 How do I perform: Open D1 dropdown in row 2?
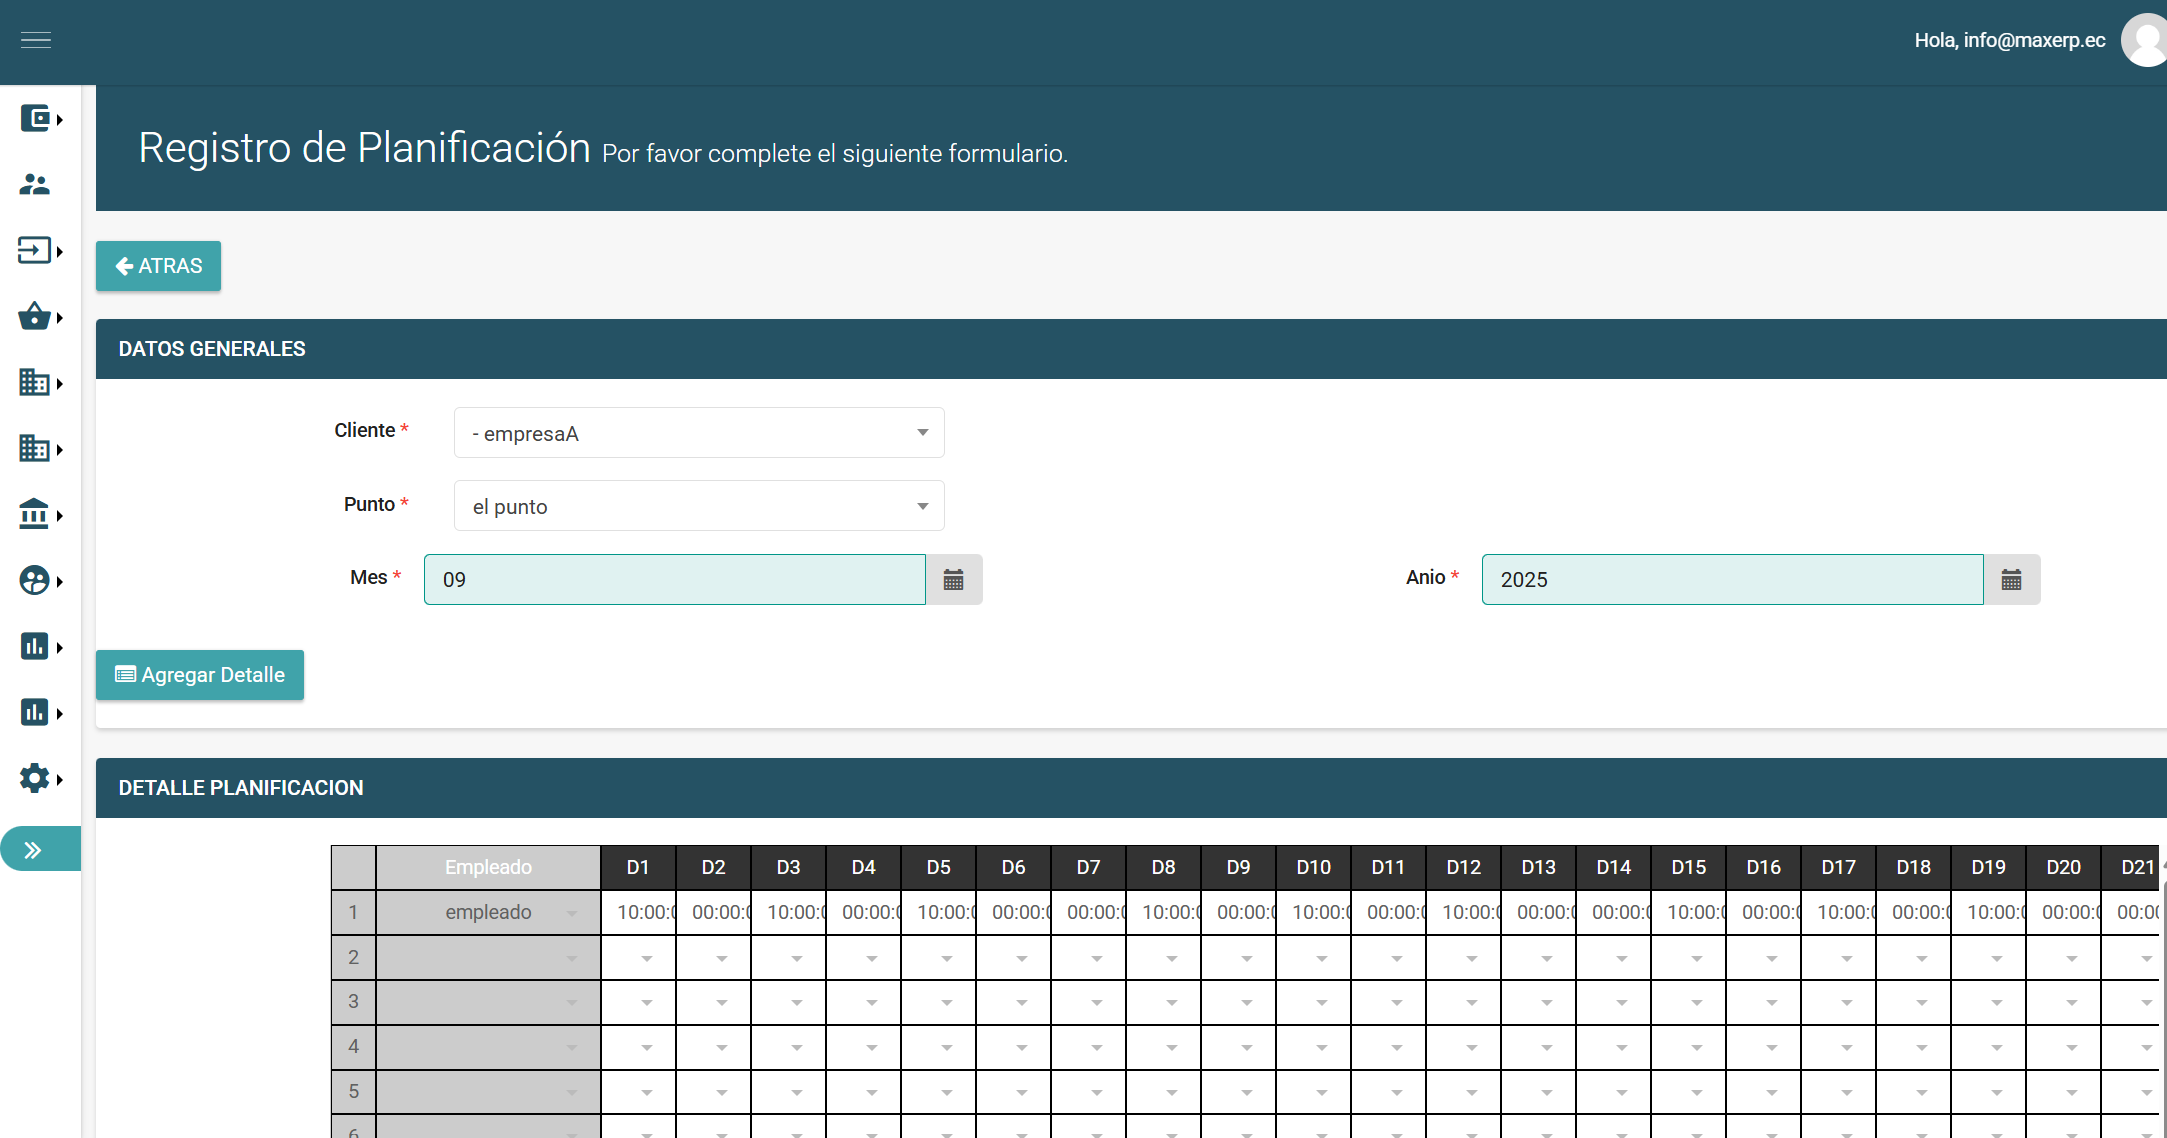pyautogui.click(x=646, y=958)
